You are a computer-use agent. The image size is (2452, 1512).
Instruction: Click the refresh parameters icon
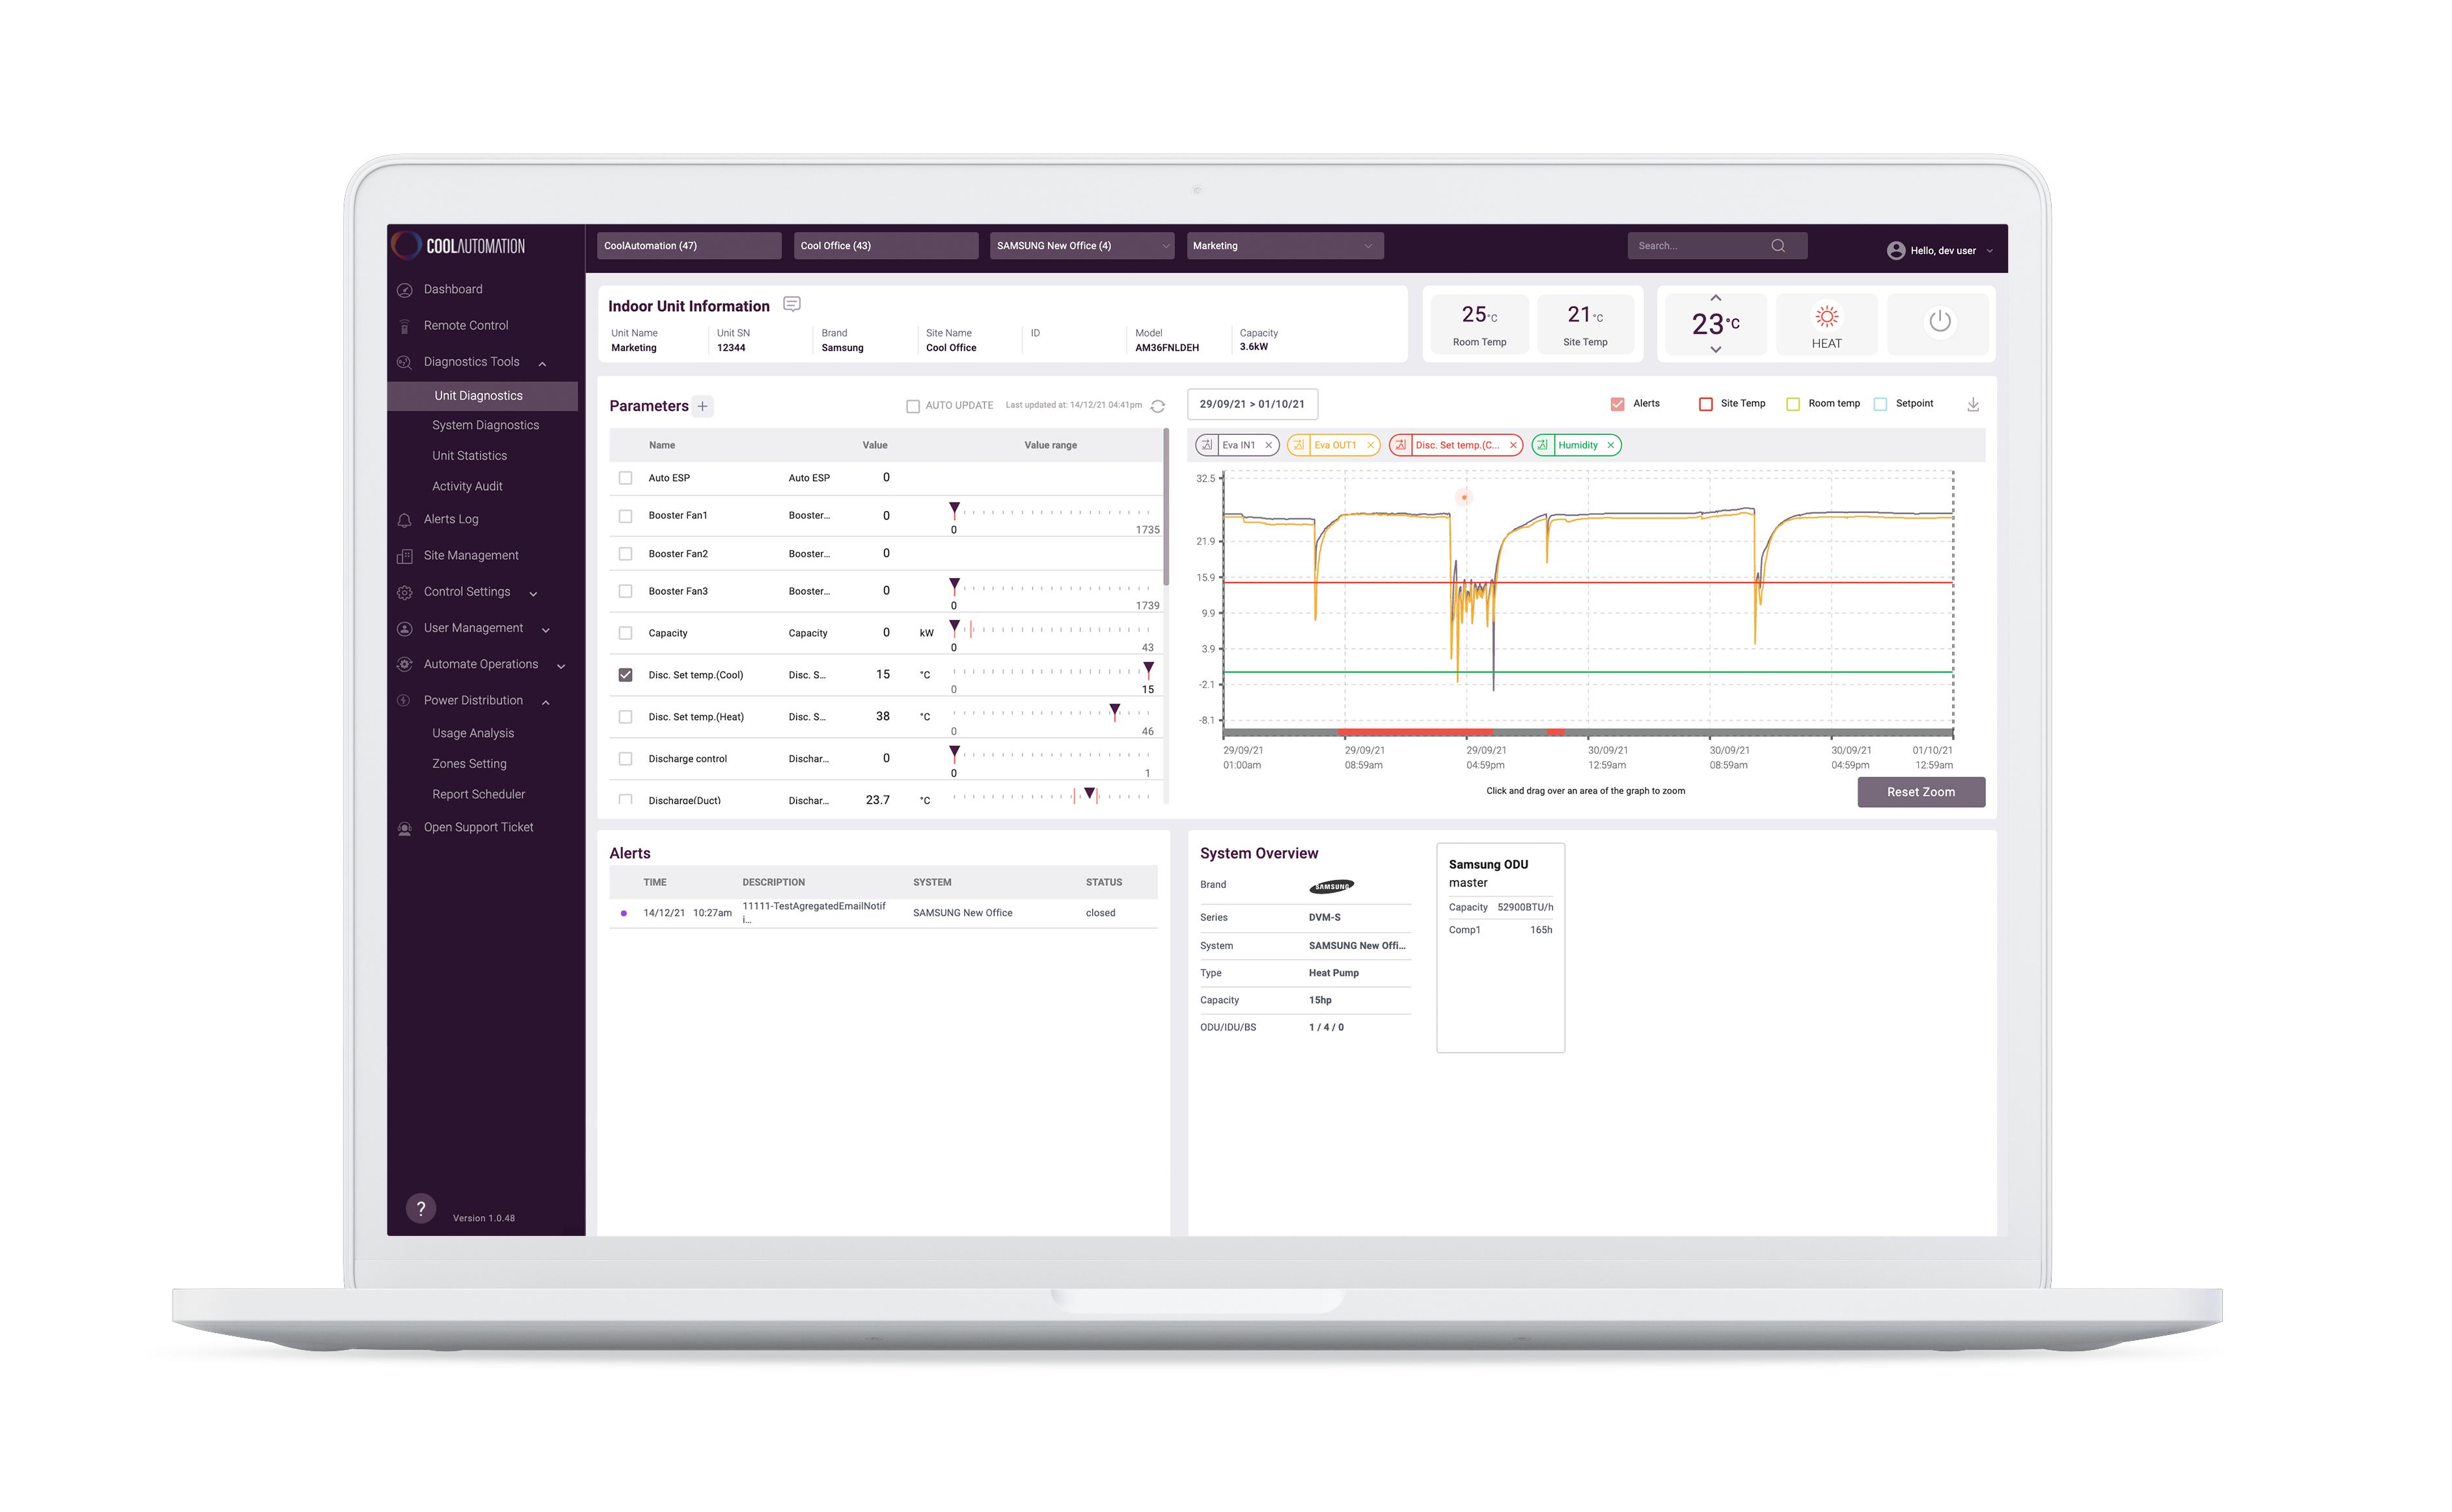(x=1157, y=406)
